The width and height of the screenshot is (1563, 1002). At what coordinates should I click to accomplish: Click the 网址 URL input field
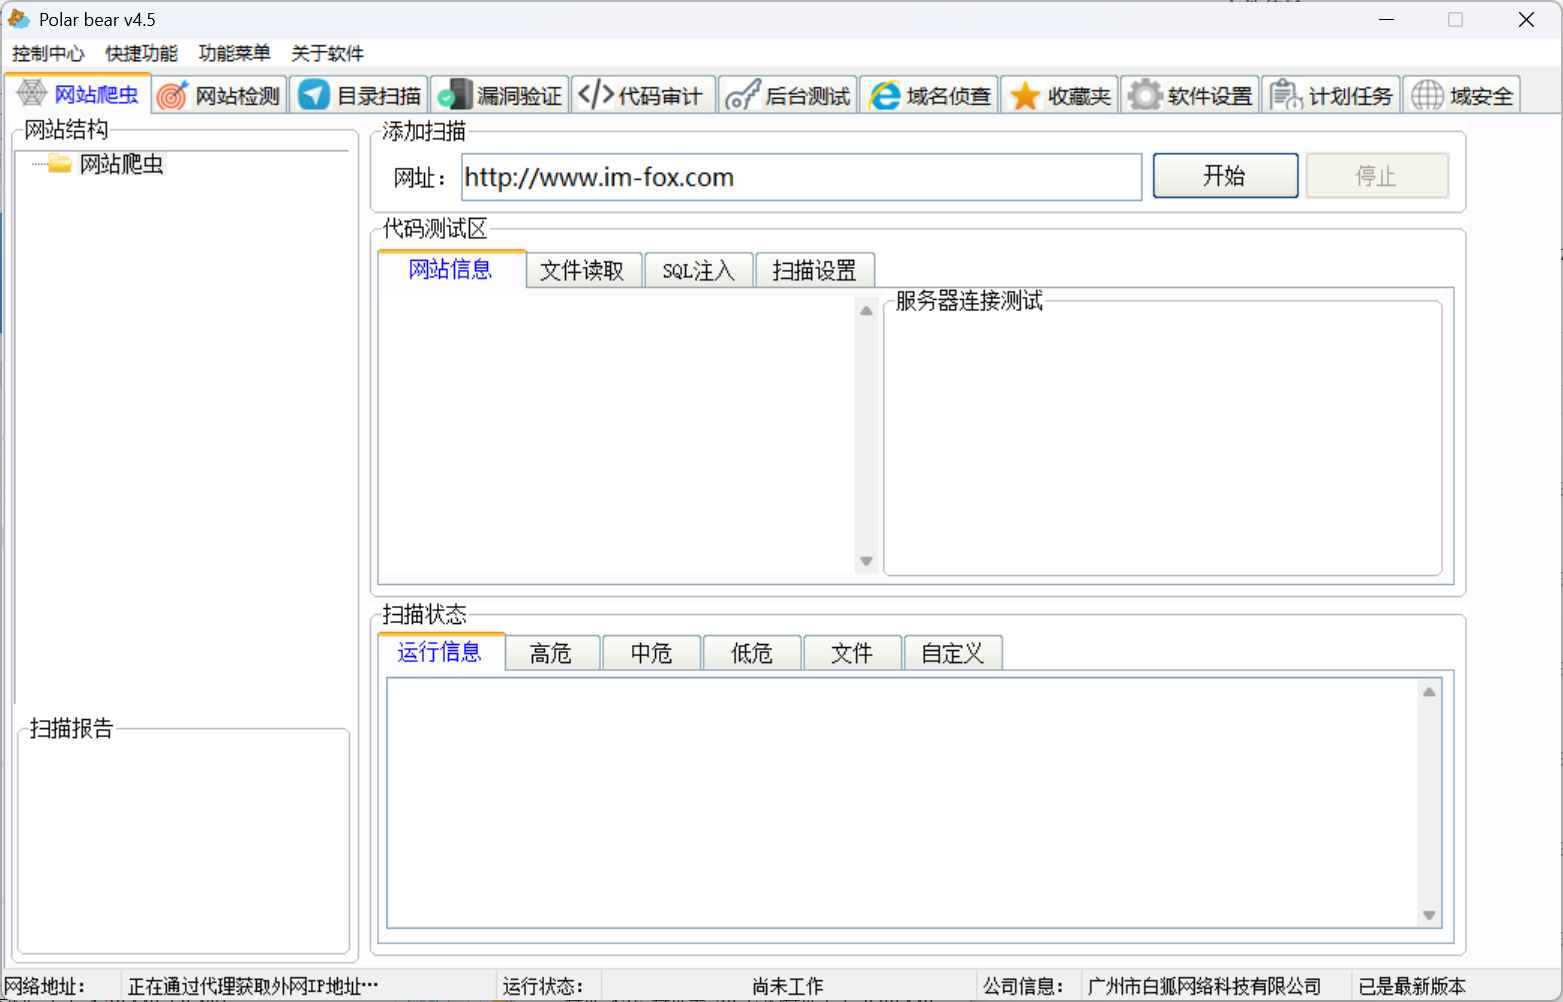(800, 177)
